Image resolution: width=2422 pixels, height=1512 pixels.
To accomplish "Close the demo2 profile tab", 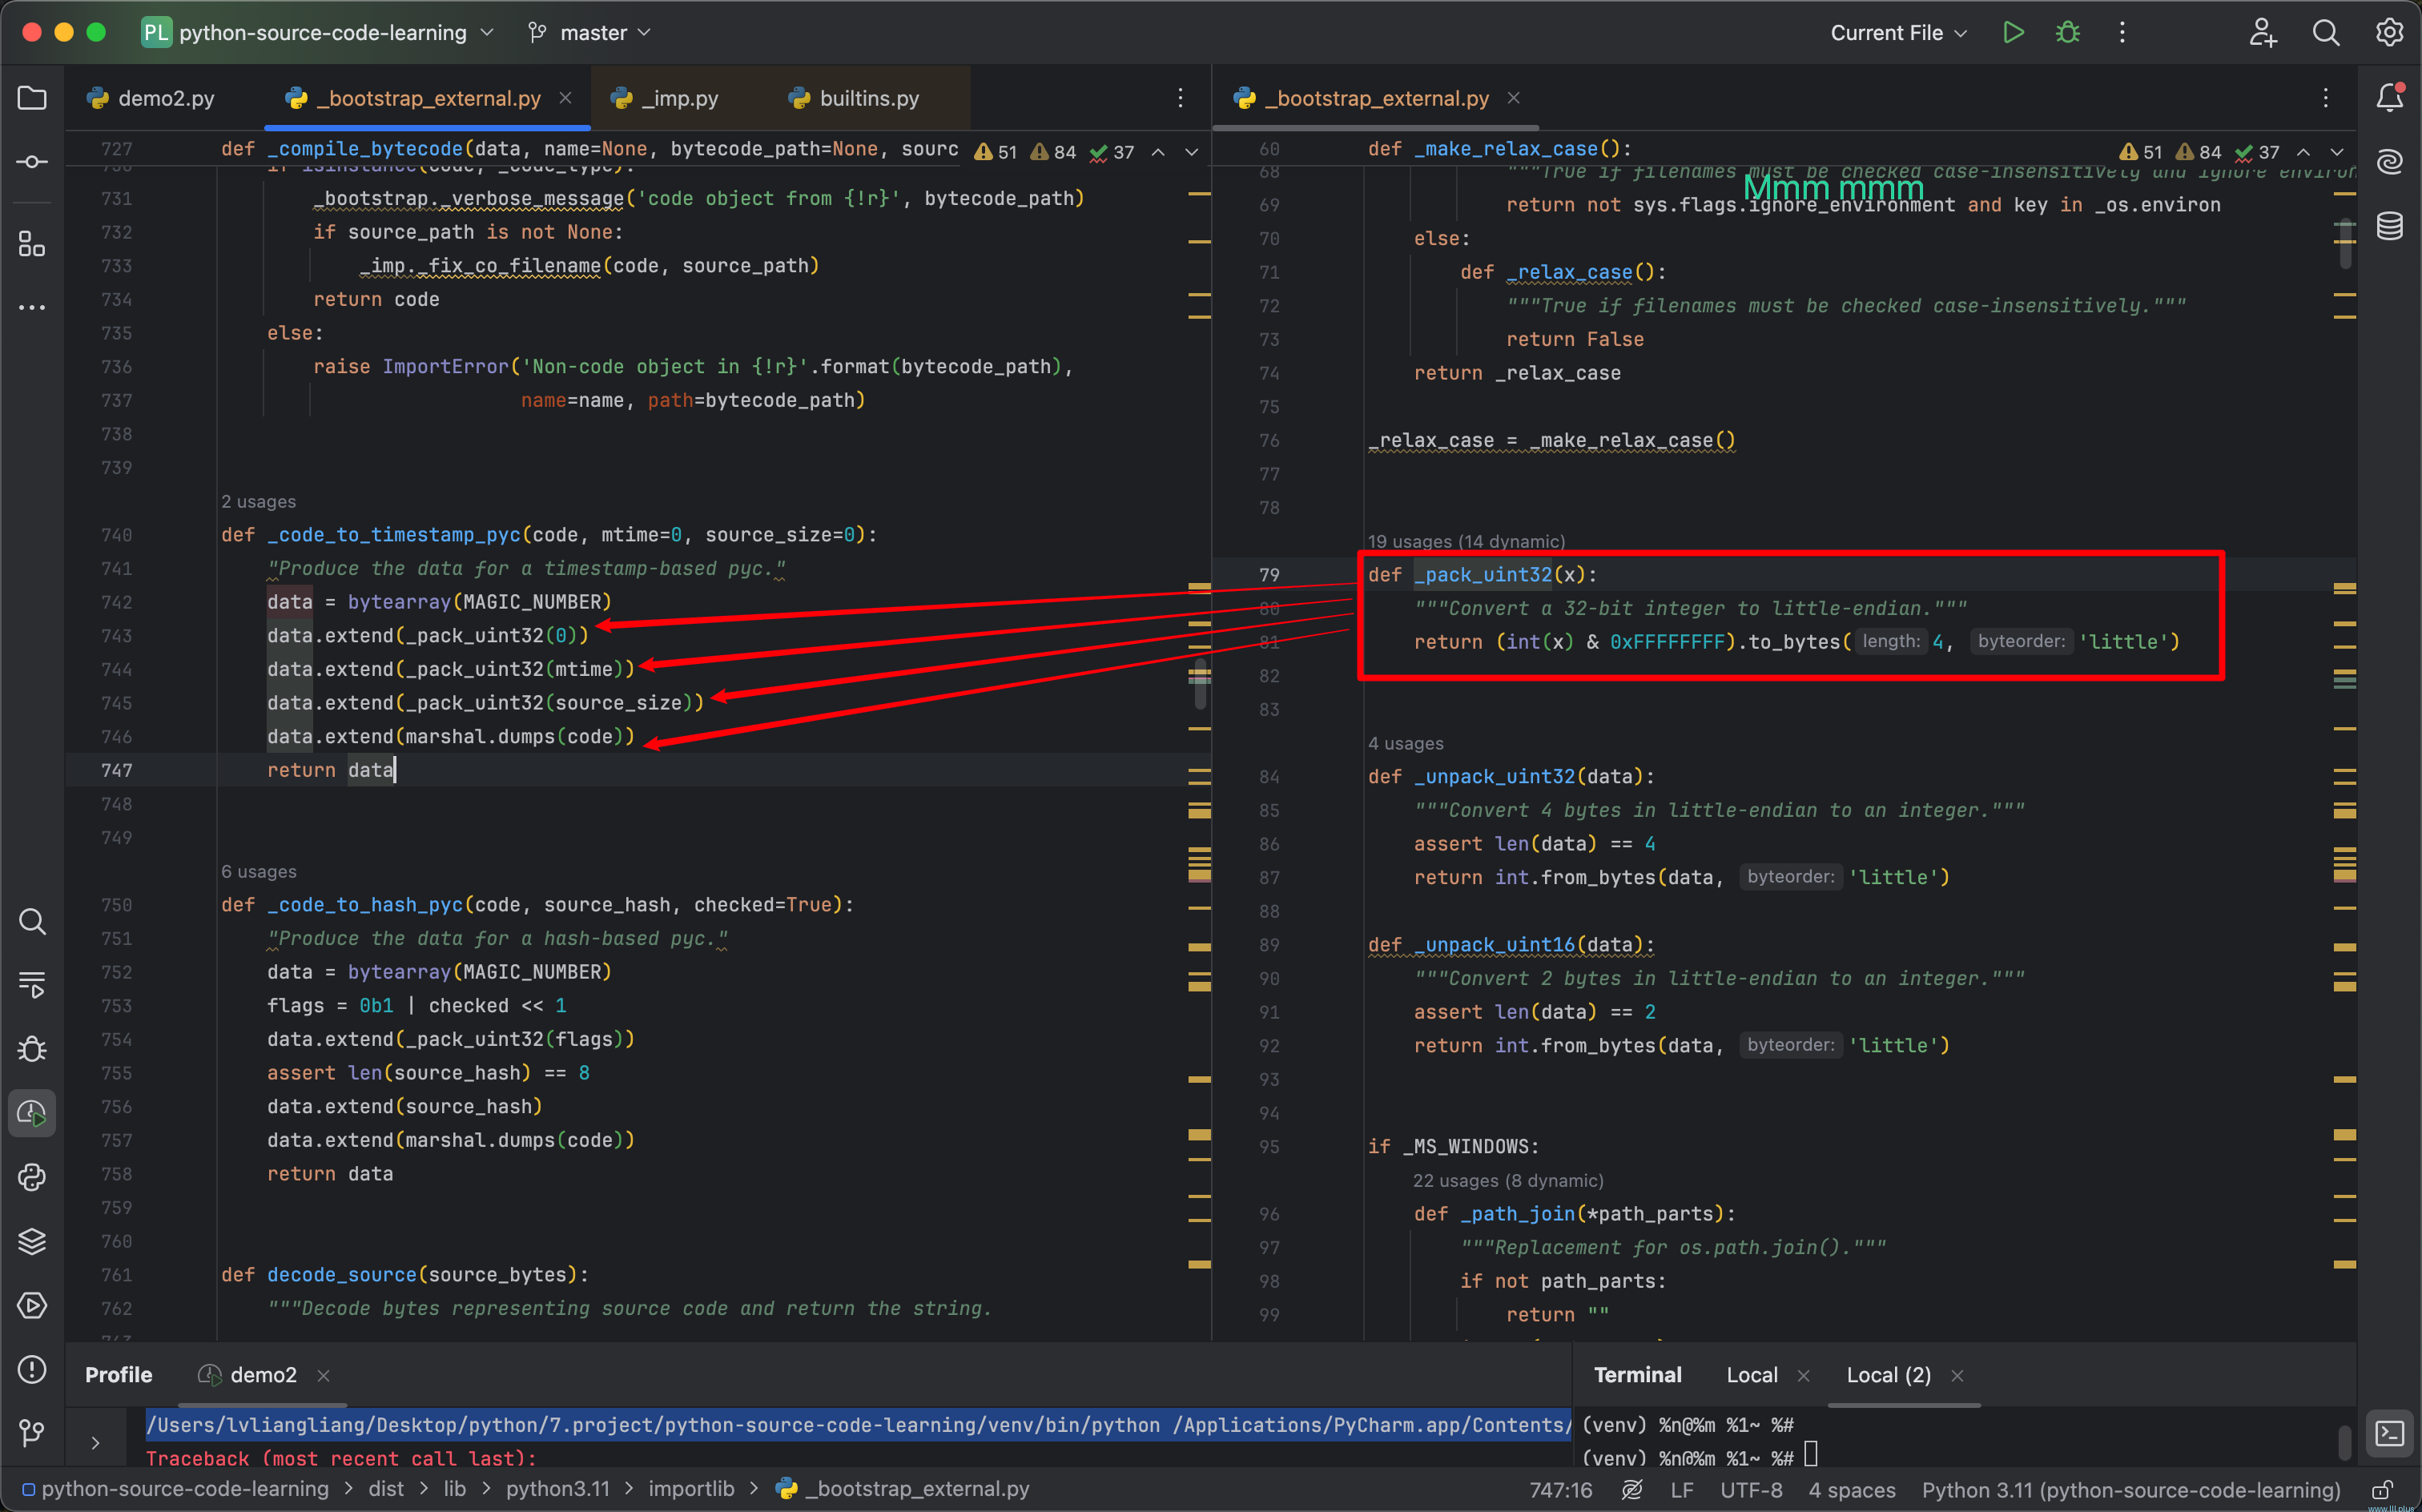I will [x=323, y=1375].
